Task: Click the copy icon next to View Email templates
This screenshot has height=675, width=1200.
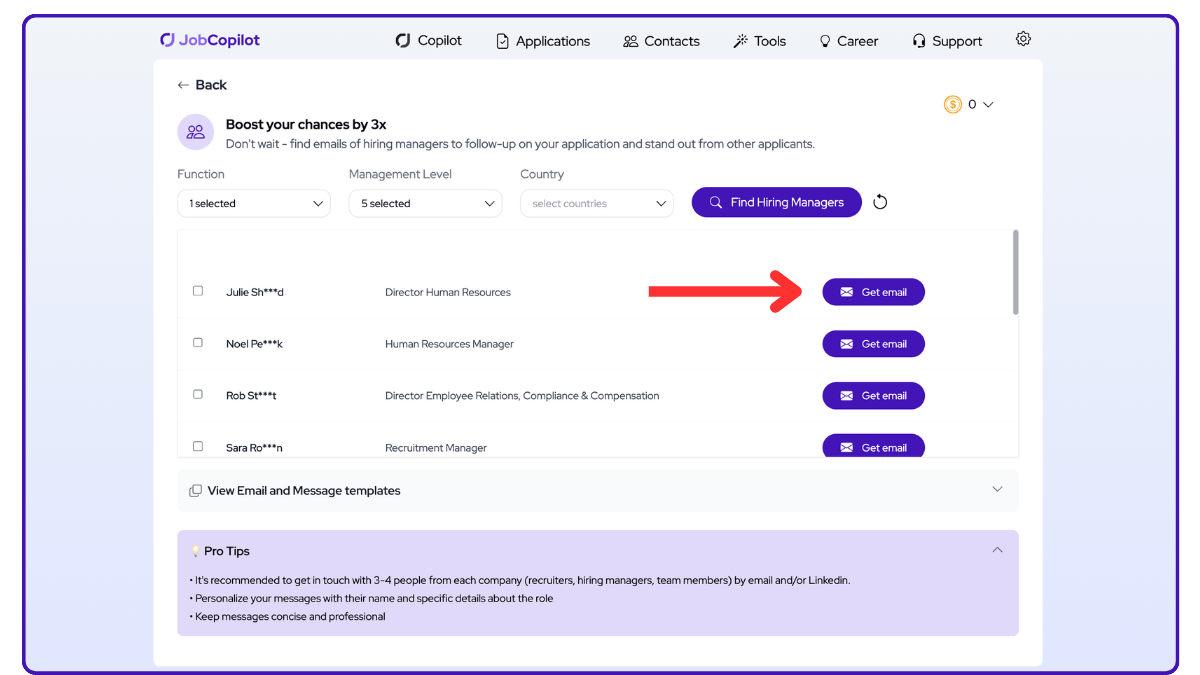Action: tap(195, 491)
